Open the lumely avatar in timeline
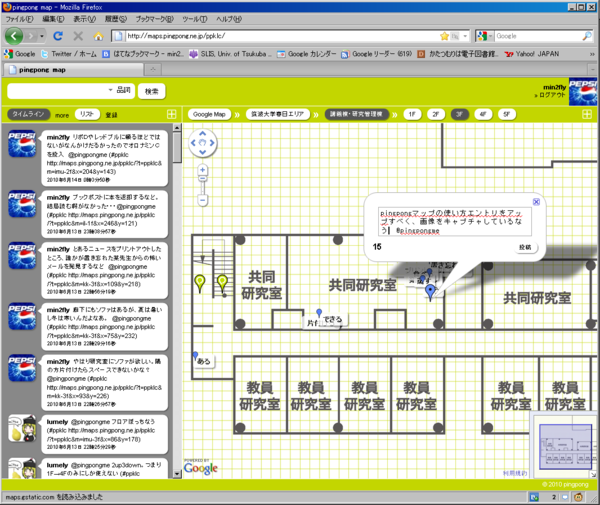The image size is (600, 505). pos(22,428)
